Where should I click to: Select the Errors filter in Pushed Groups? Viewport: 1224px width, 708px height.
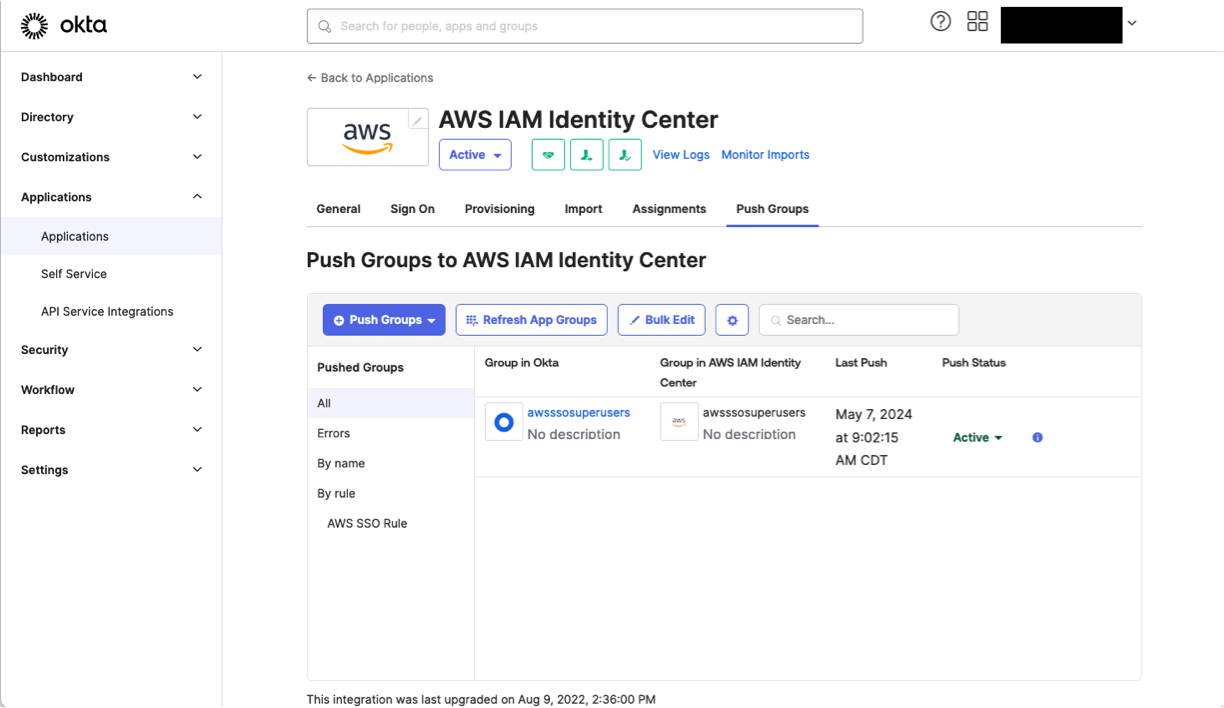[333, 433]
